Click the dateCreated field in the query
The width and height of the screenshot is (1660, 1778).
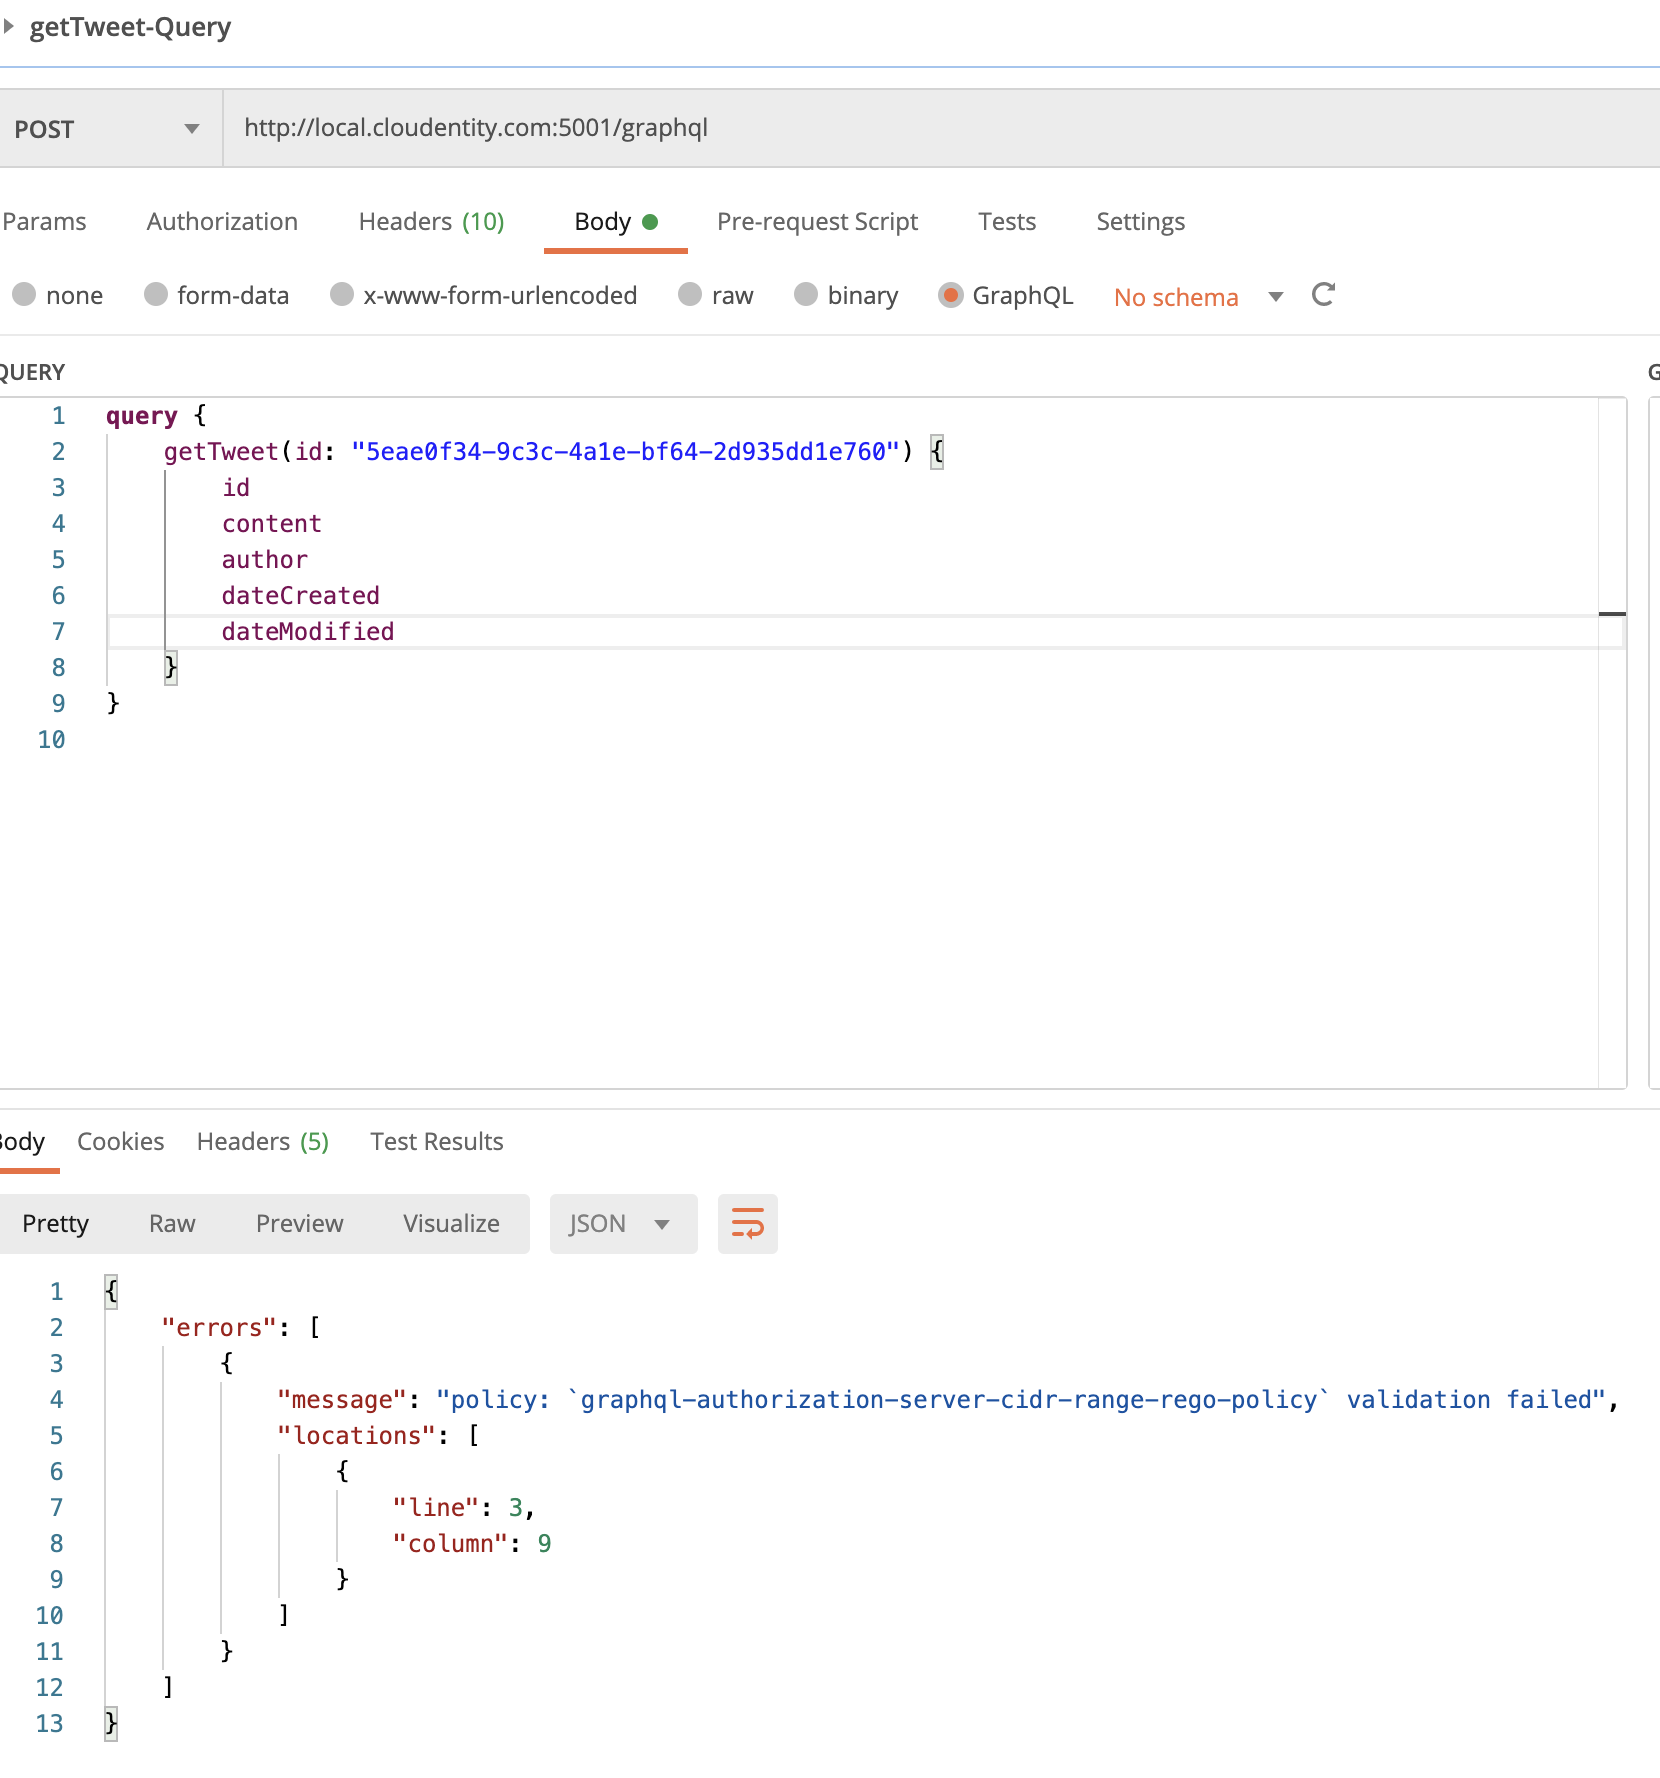click(300, 596)
